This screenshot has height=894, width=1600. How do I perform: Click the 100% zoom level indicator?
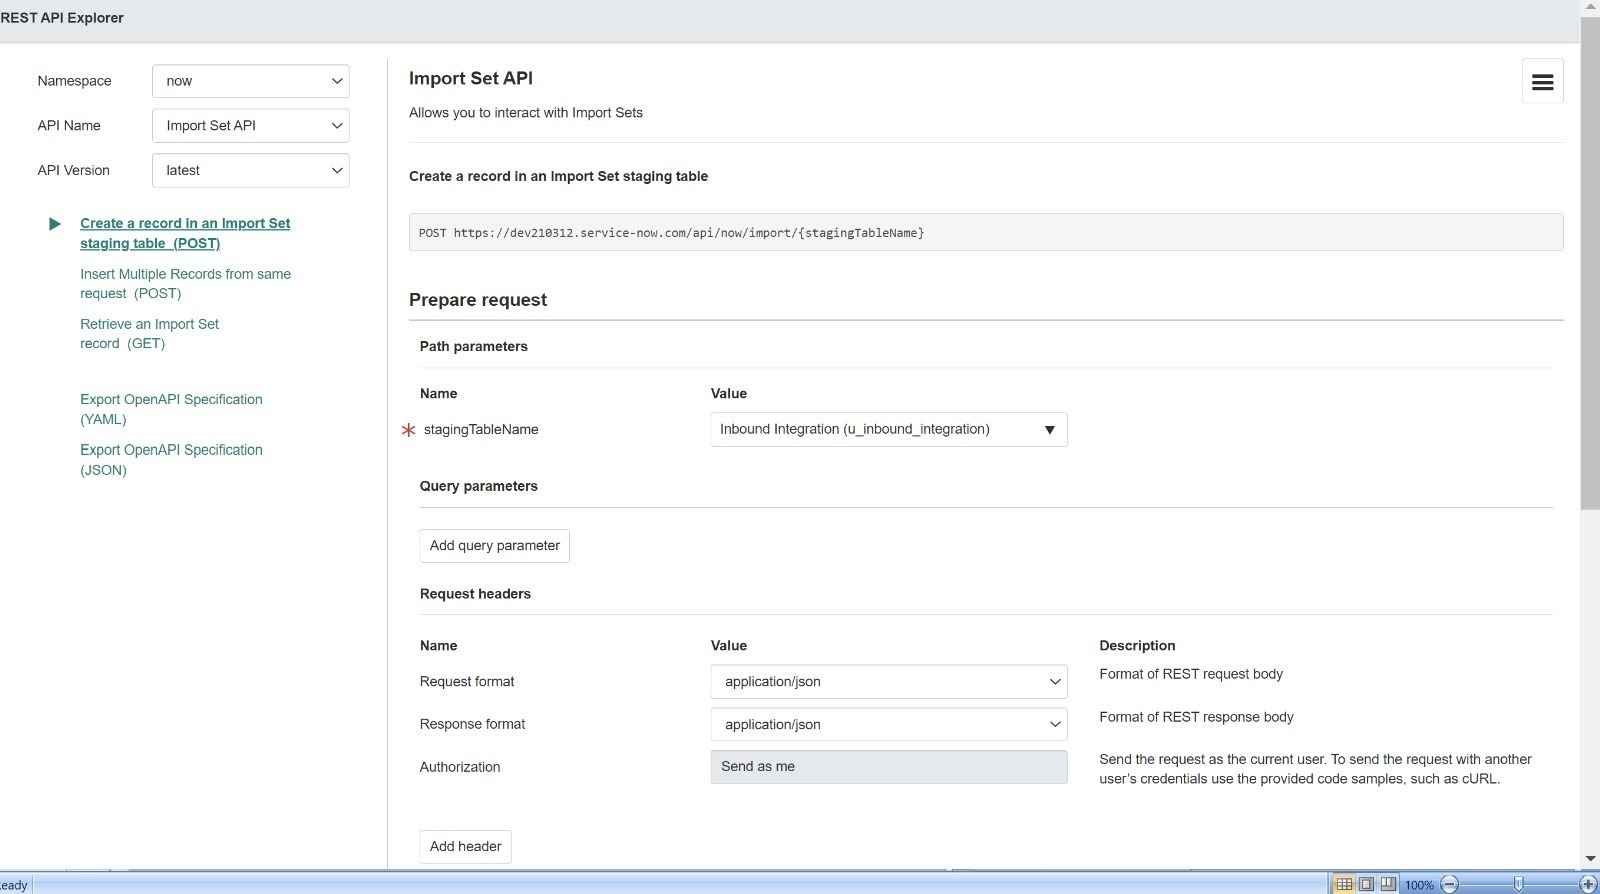point(1419,885)
